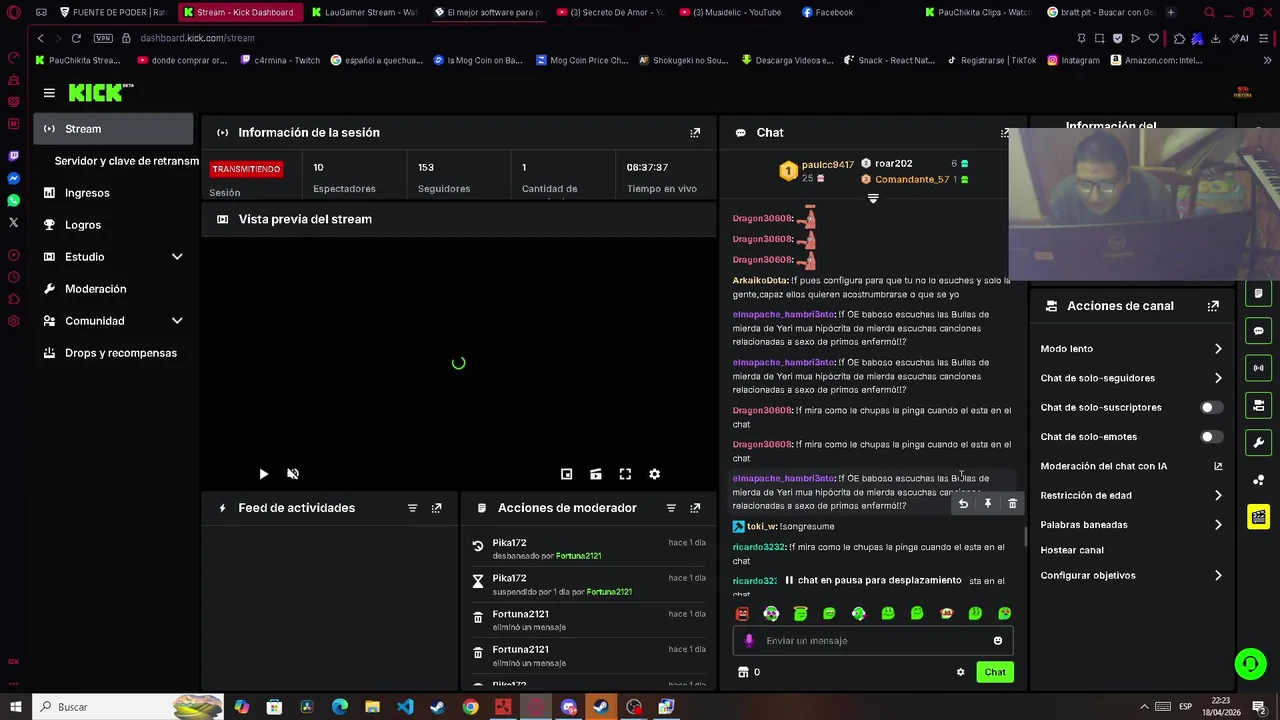Screen dimensions: 1280x720
Task: Reply to the hovered elmapache_hambri3nto message
Action: (963, 504)
